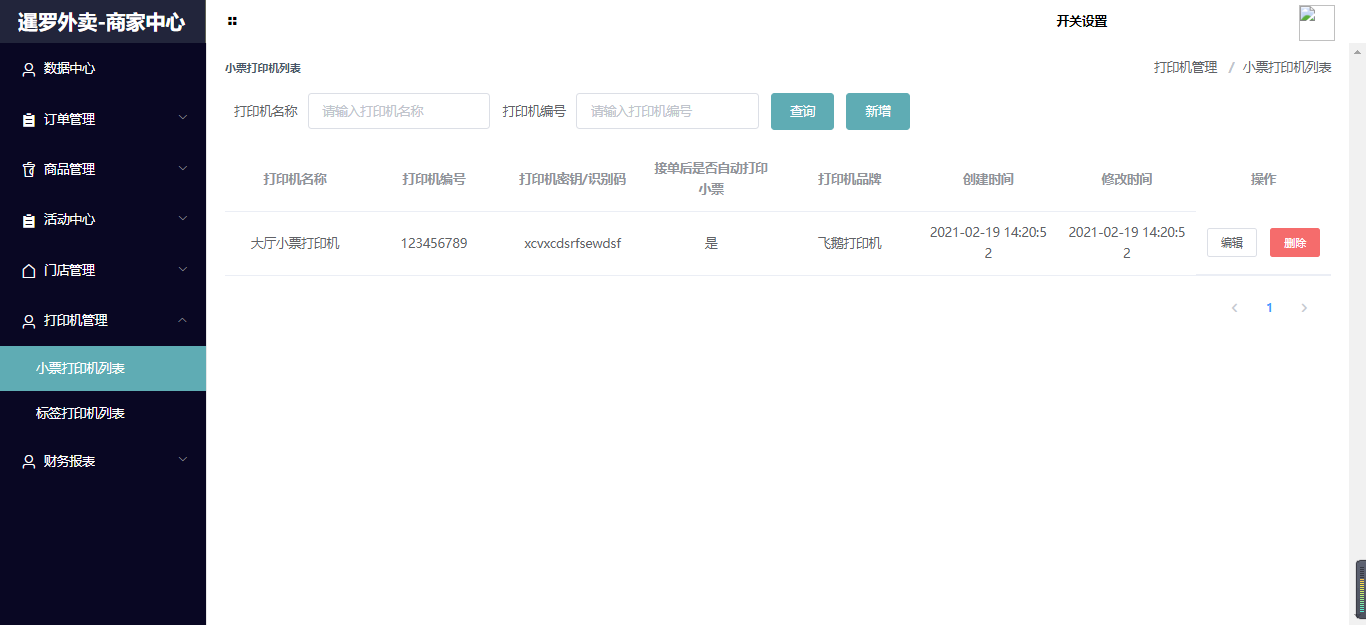Select 小票打印机列表 in the sidebar
1366x625 pixels.
103,368
